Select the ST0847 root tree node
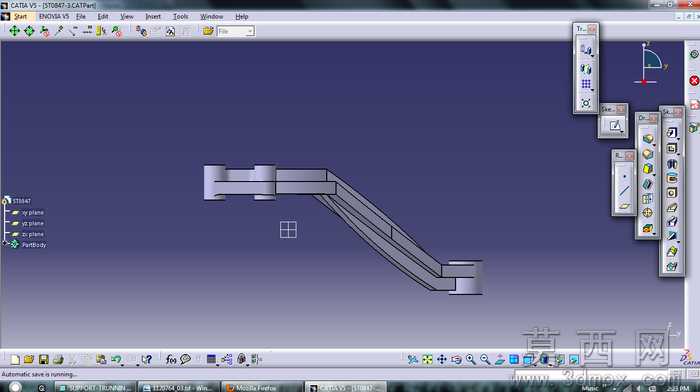The height and width of the screenshot is (392, 700). [21, 201]
